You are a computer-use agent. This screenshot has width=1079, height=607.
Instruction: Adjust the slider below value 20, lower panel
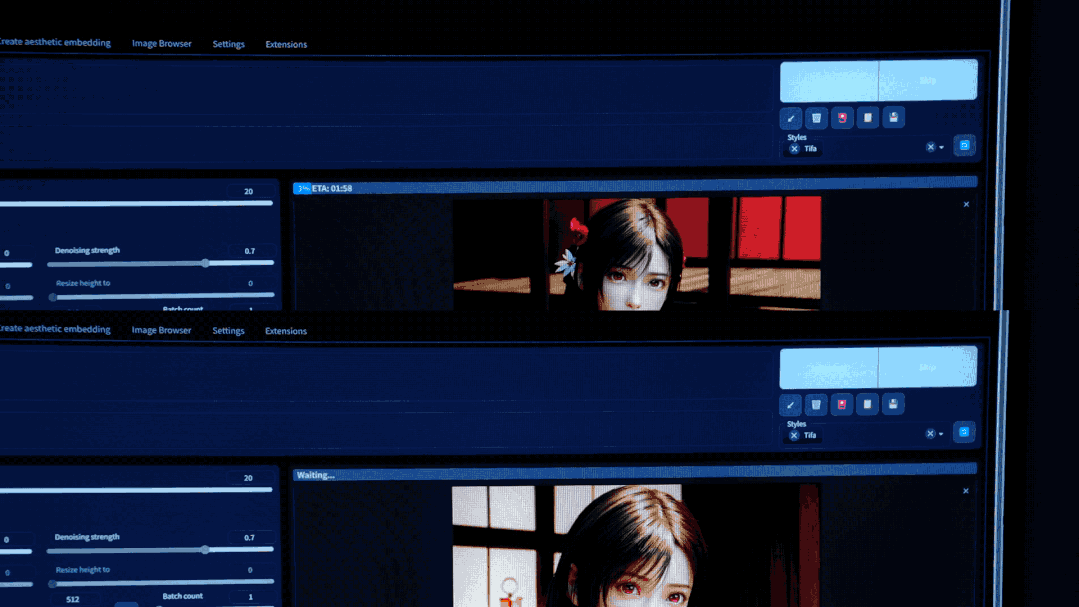[136, 490]
